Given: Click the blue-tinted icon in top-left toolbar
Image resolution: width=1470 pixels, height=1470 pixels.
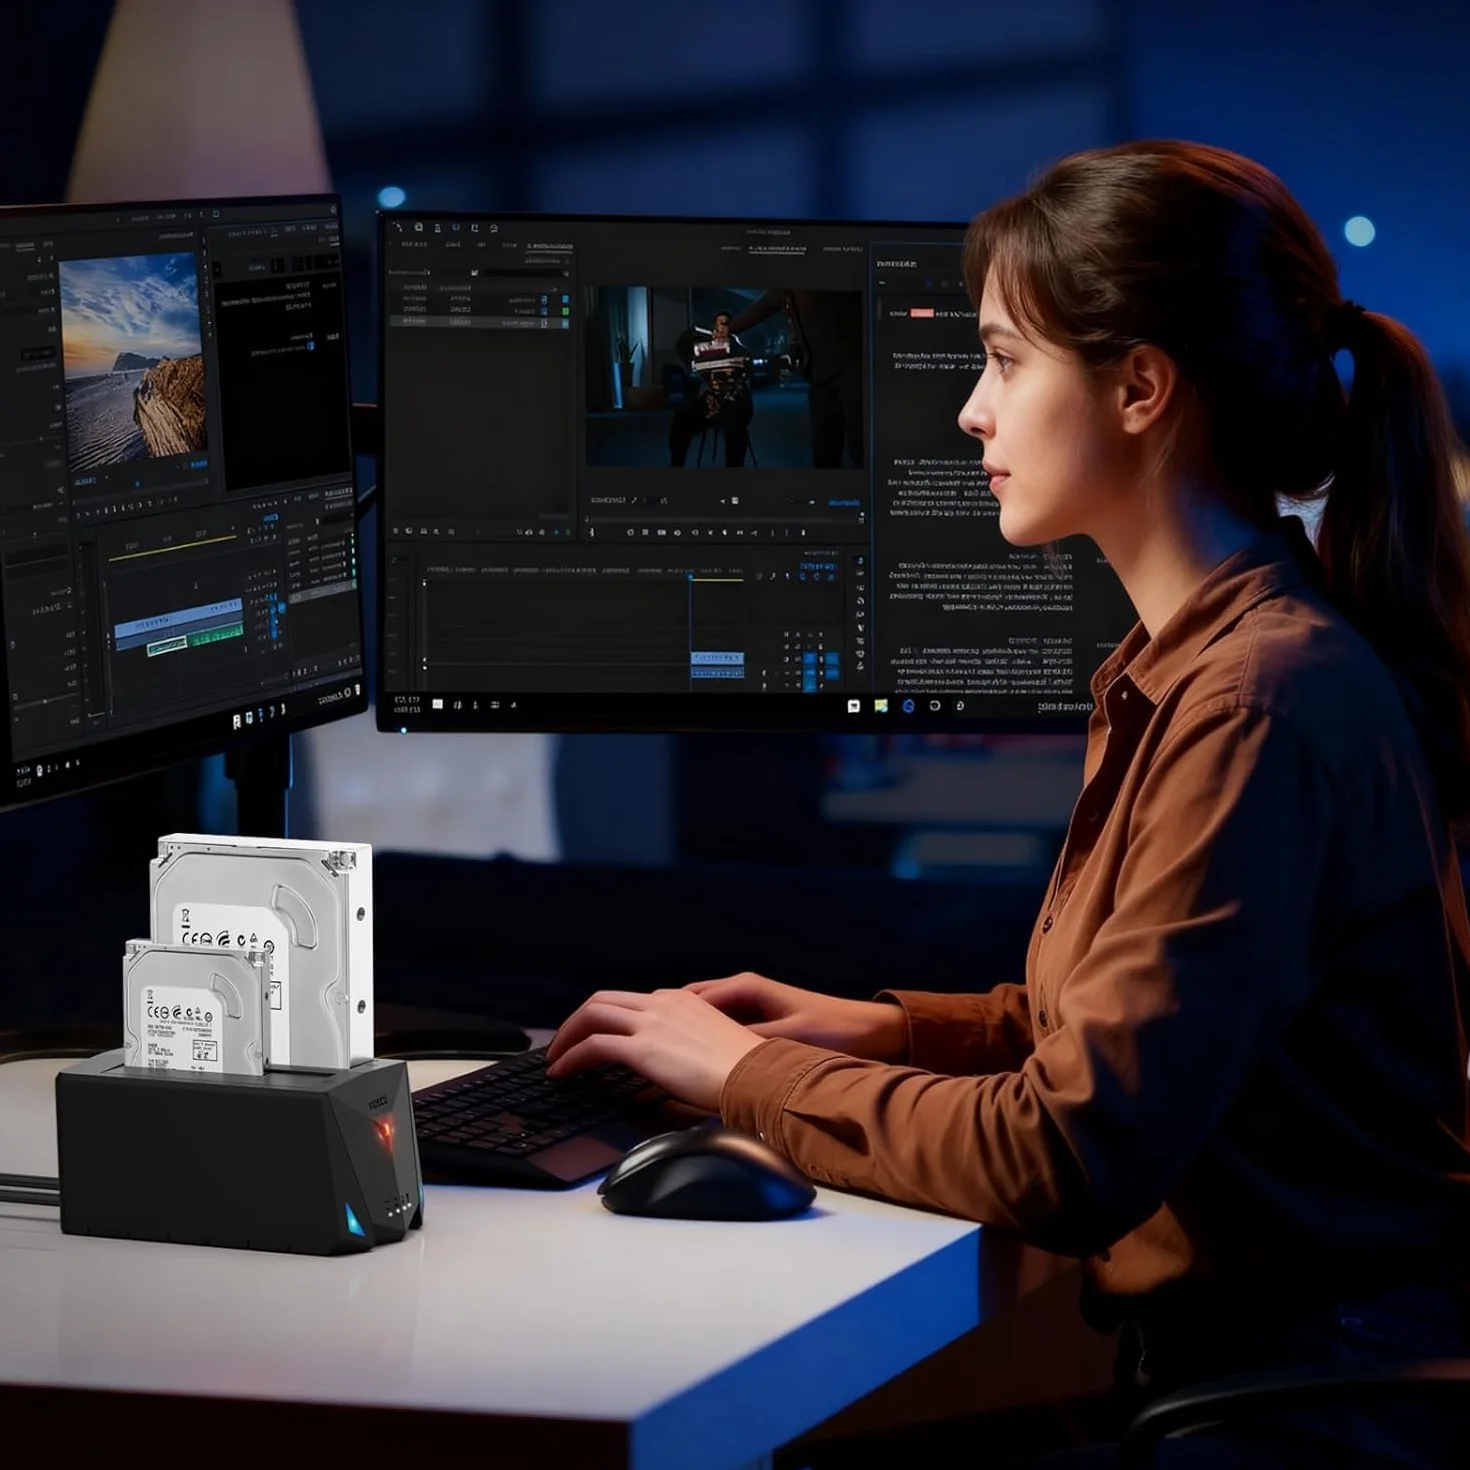Looking at the screenshot, I should [456, 228].
